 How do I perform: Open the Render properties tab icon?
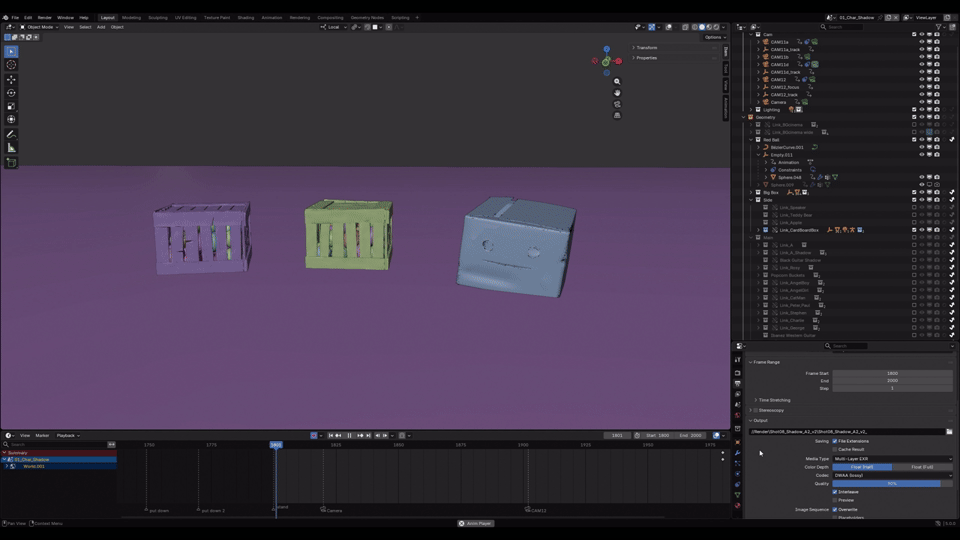click(x=738, y=373)
